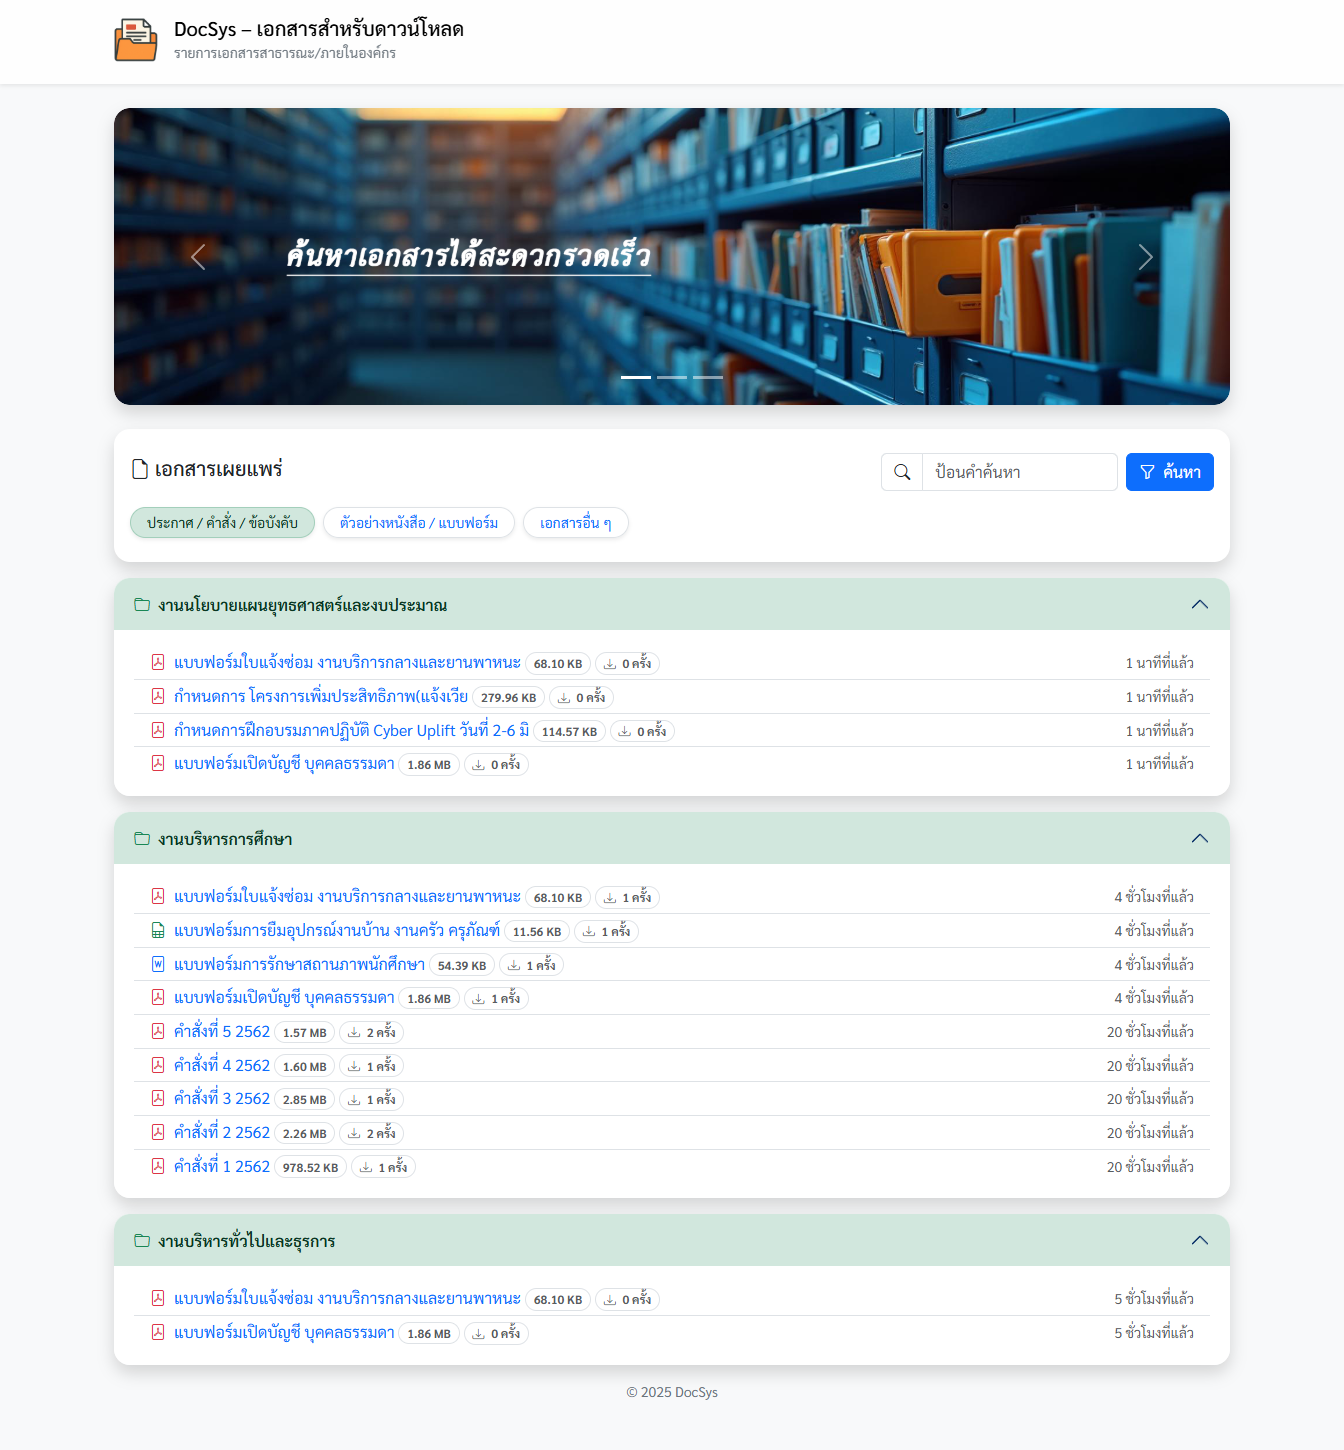Click the folder icon of งานนโยบายแผนยุทธศาสตร์และงบประมาณ
The image size is (1344, 1450).
coord(140,604)
